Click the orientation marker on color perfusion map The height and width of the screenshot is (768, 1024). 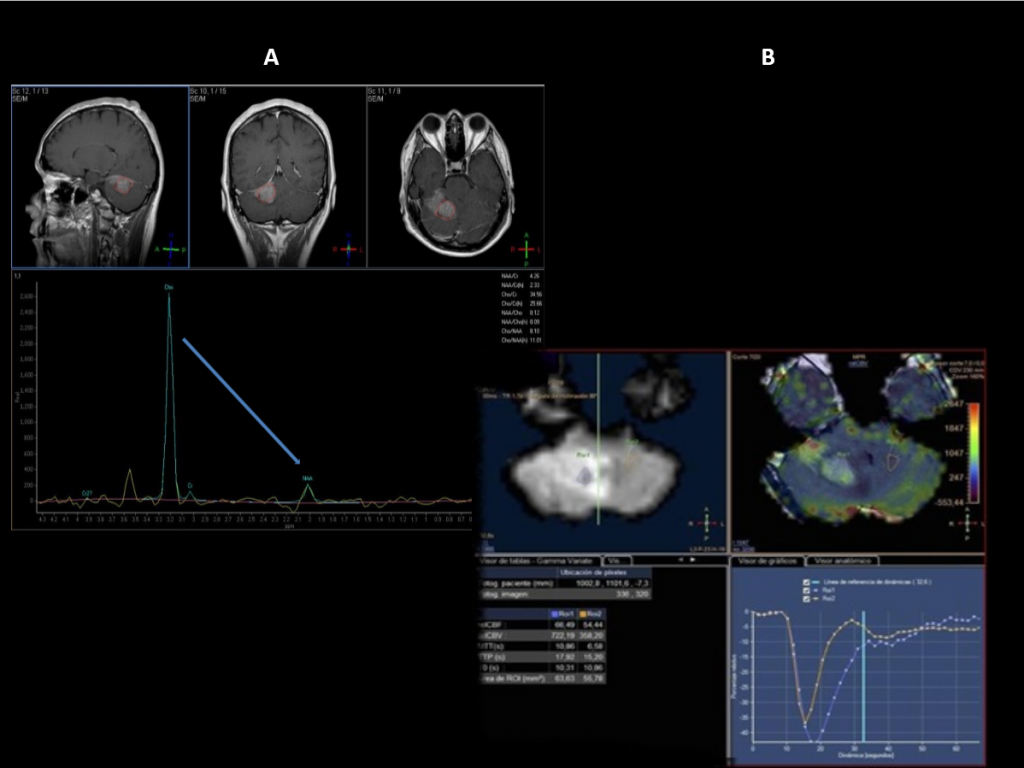(x=967, y=521)
